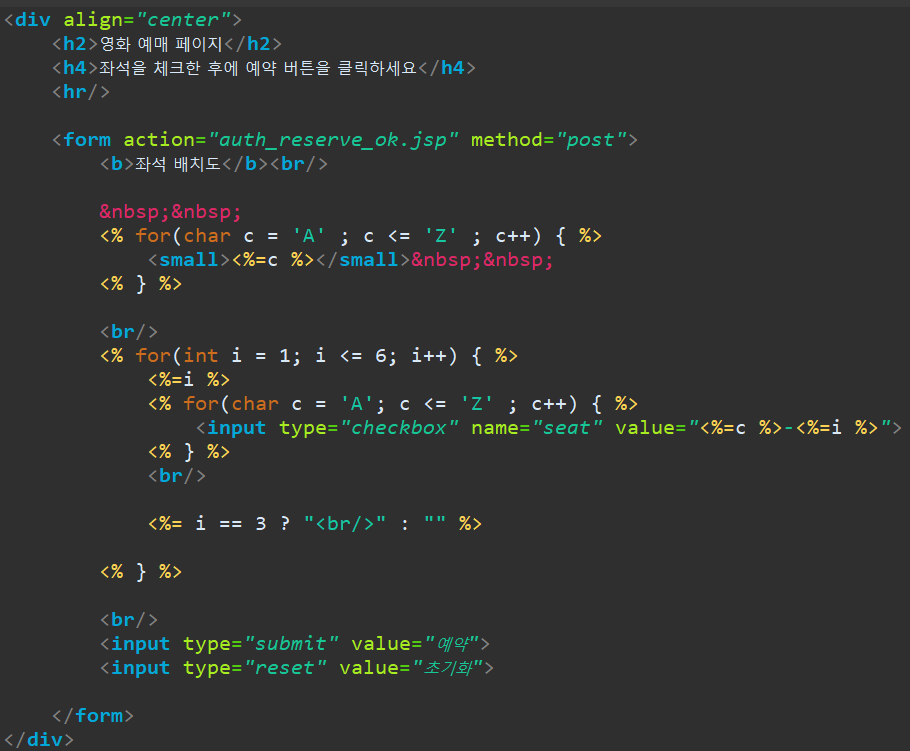The image size is (910, 751).
Task: Click the opening div align center tag
Action: pos(122,20)
